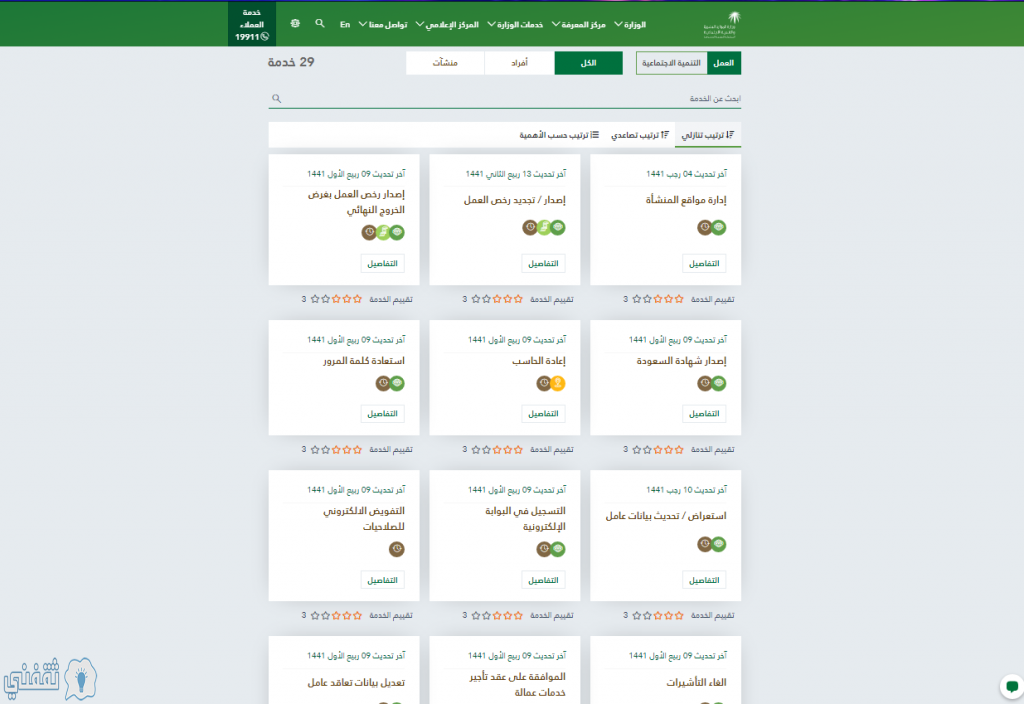Open التفاصيل for التسجيل في البوابة الإلكترونية
The image size is (1024, 704).
pyautogui.click(x=543, y=580)
